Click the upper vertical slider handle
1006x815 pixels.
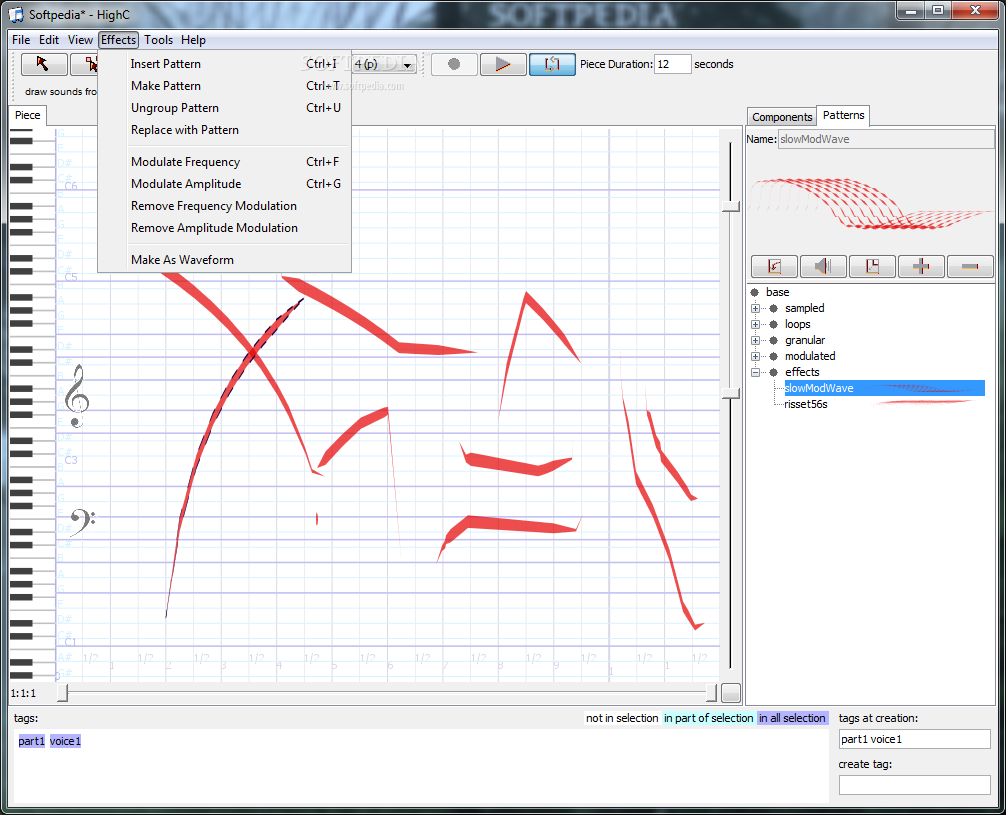[x=730, y=206]
